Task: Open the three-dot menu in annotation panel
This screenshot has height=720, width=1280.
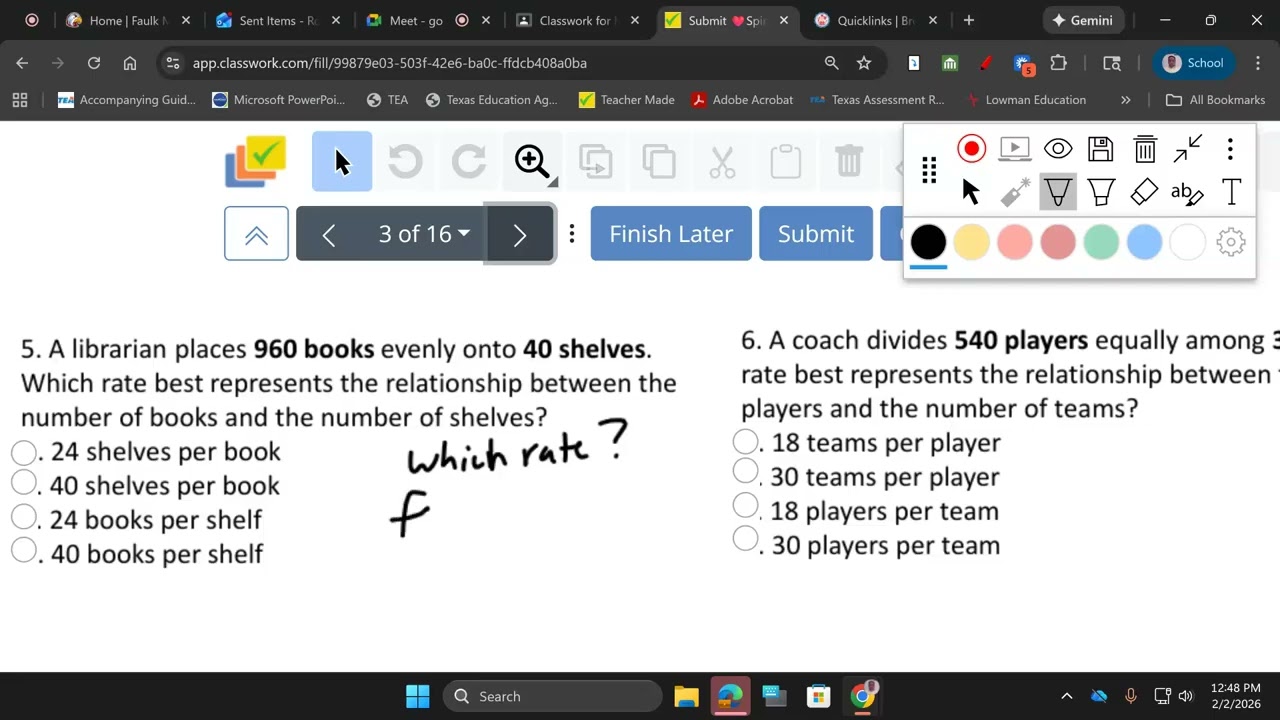Action: (x=1230, y=149)
